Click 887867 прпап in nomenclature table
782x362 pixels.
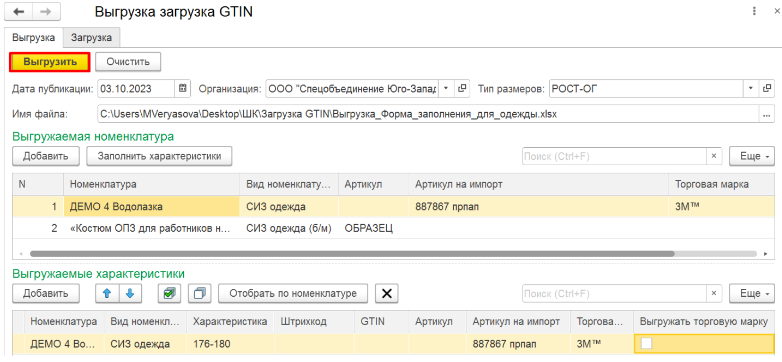[x=539, y=206]
